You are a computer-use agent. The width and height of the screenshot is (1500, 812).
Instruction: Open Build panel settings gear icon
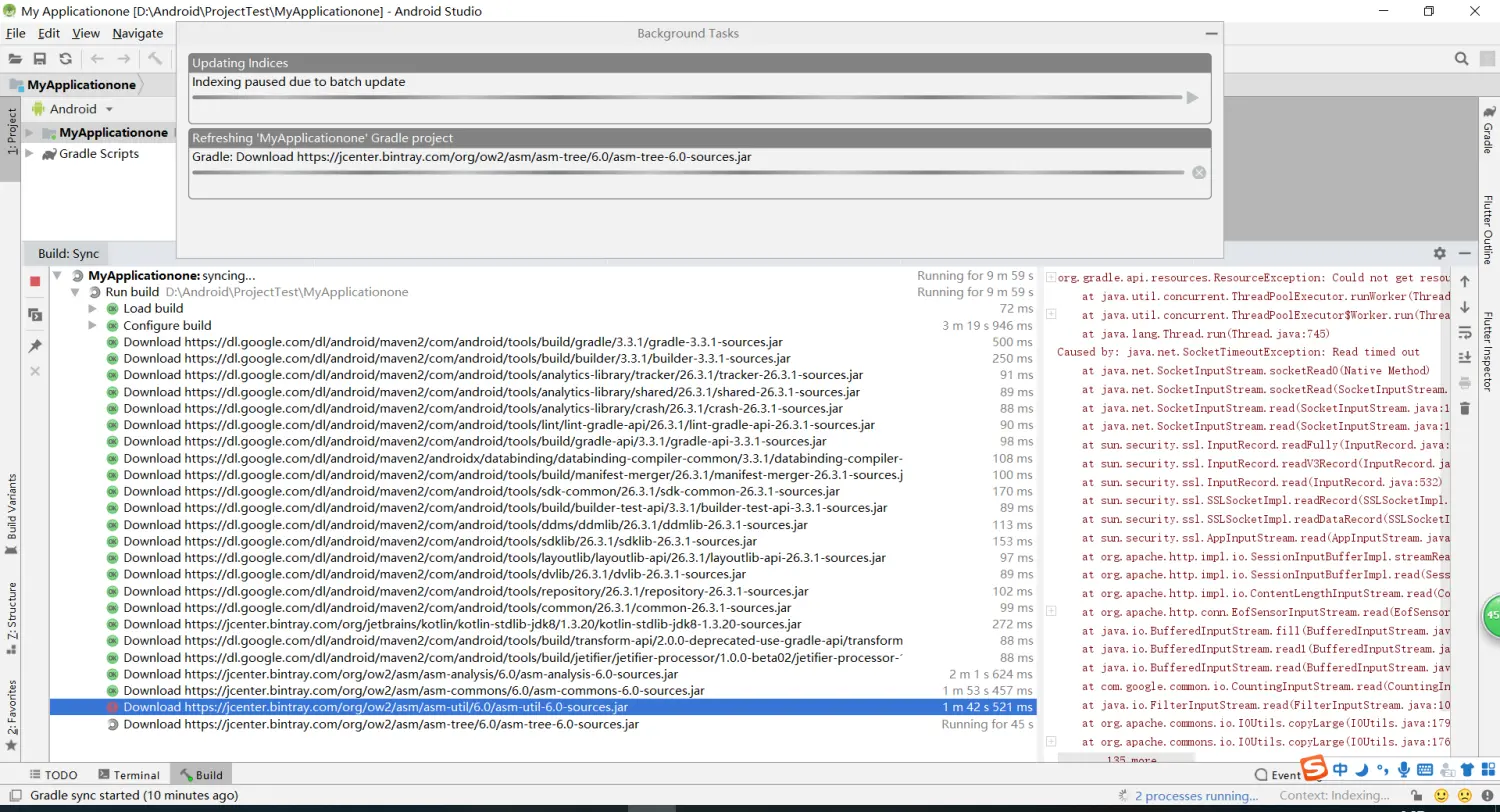click(1439, 254)
